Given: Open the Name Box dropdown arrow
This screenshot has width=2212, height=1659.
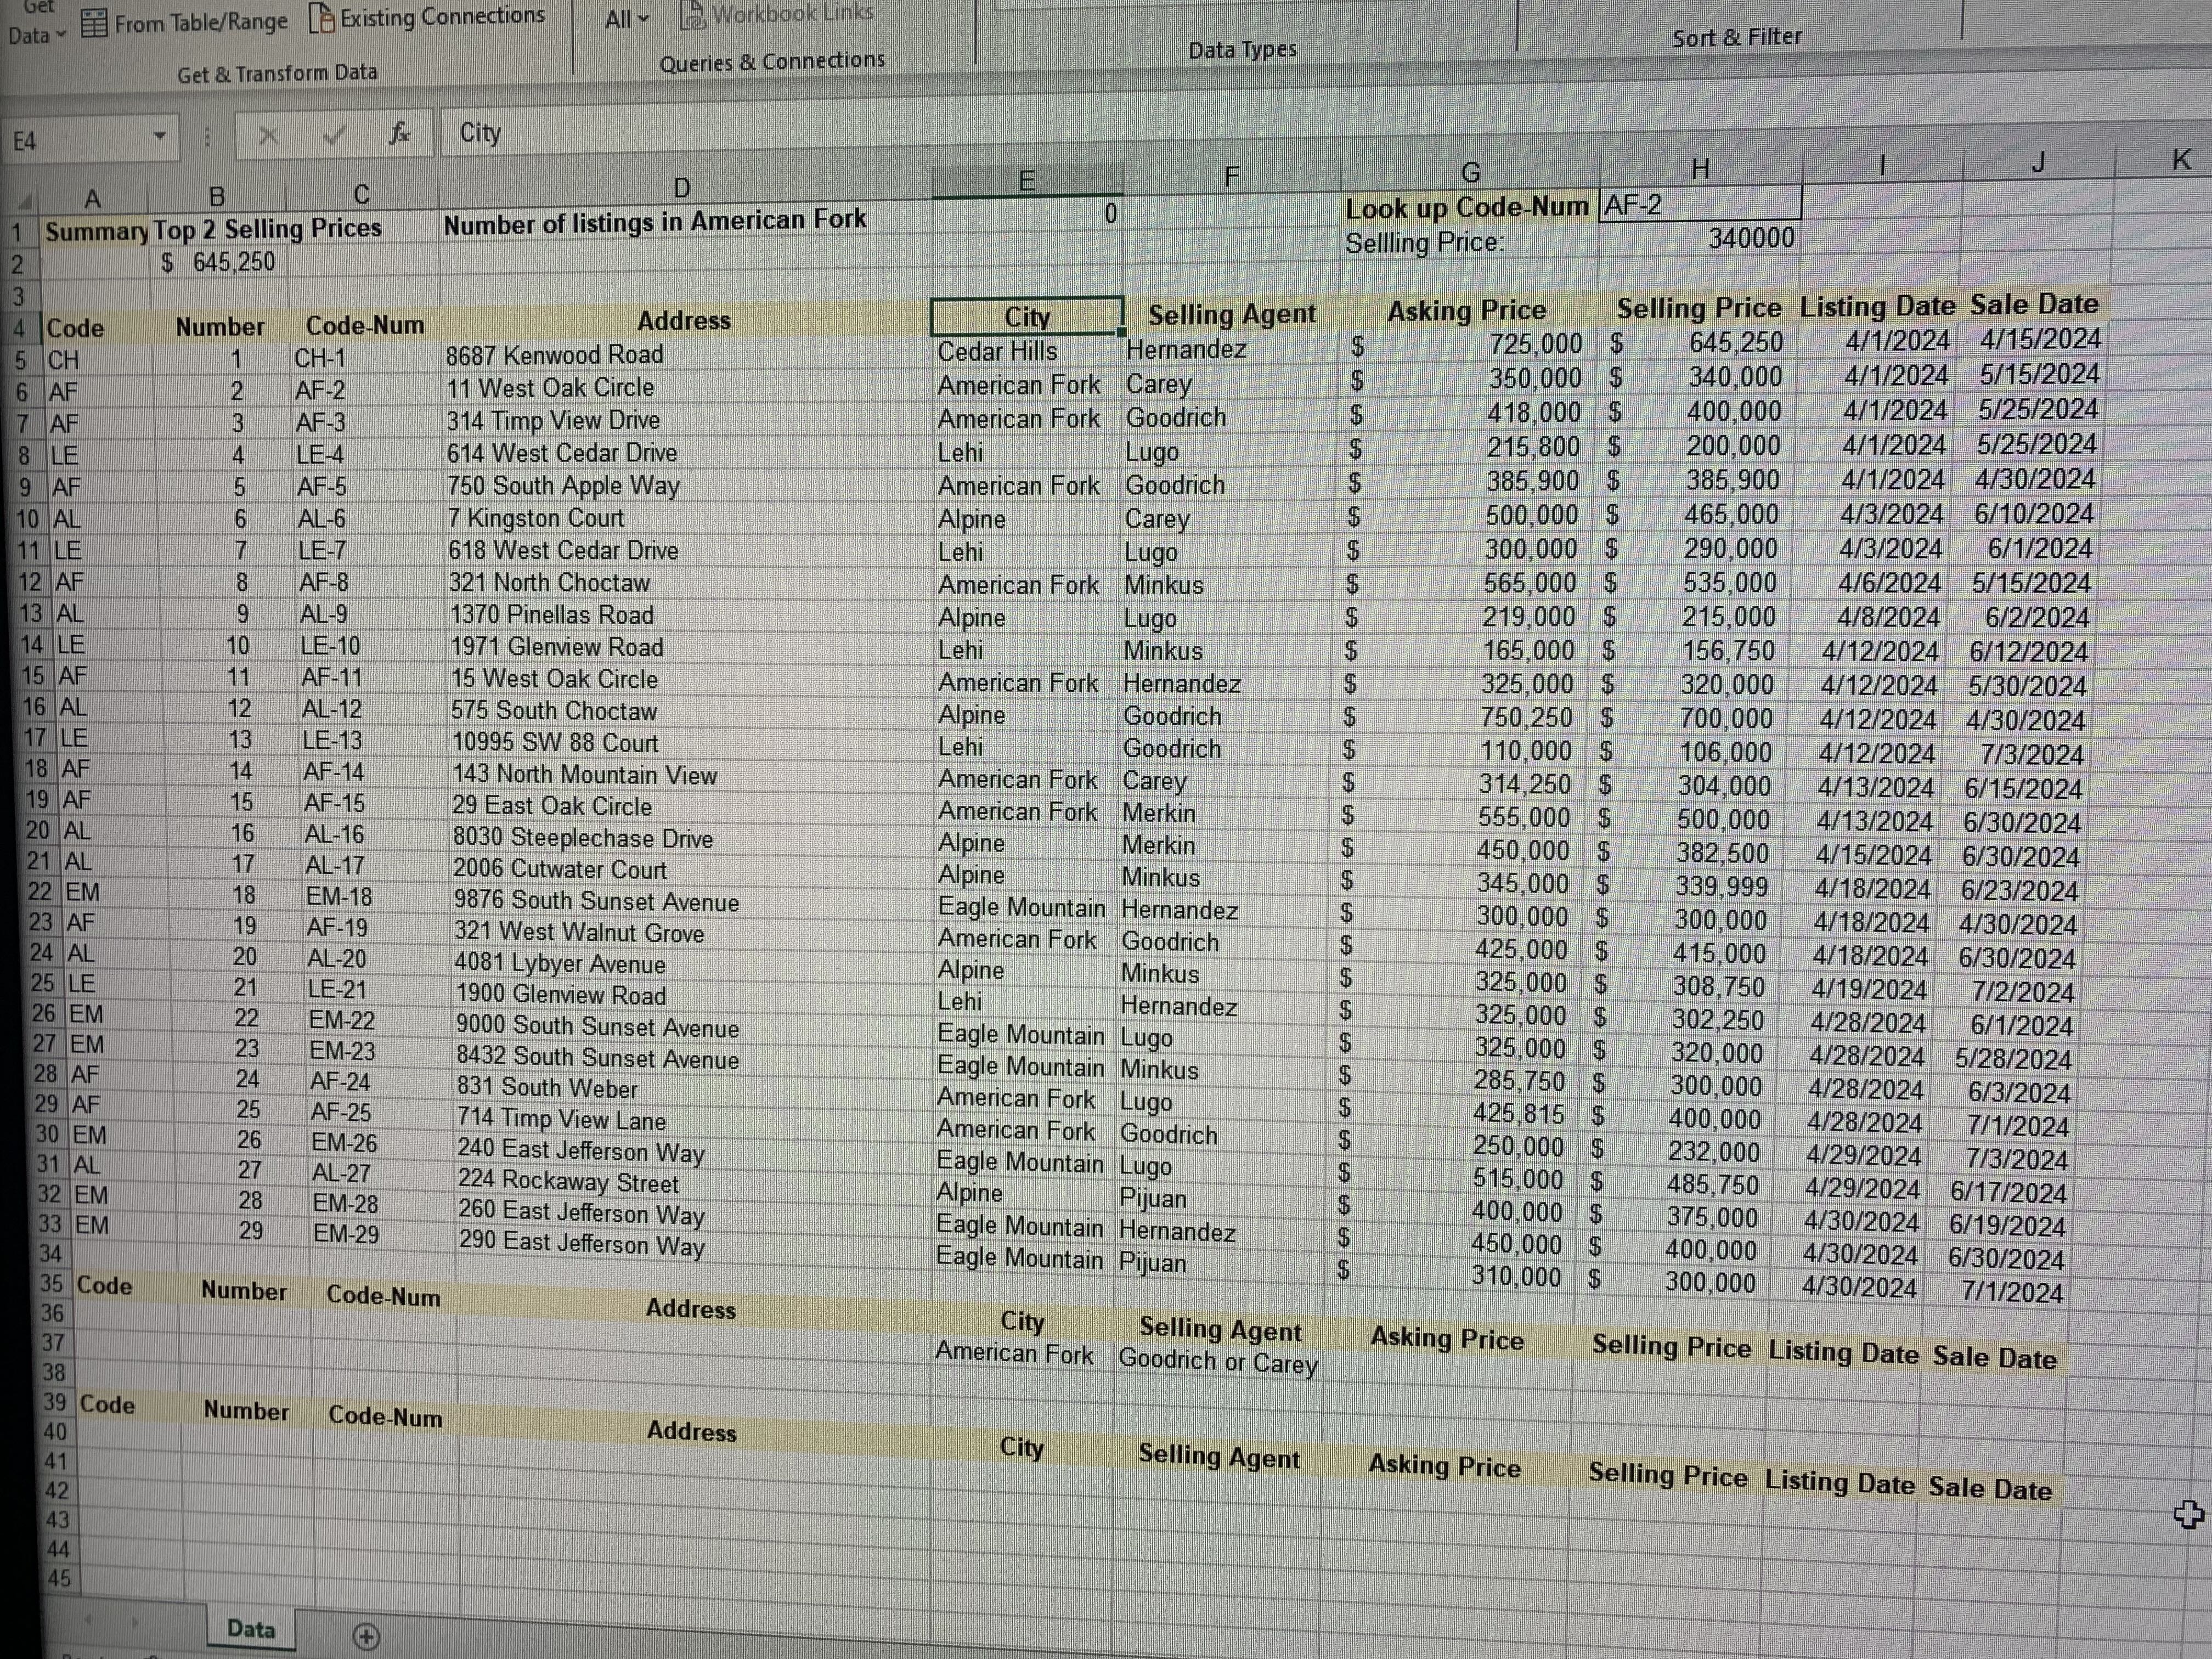Looking at the screenshot, I should point(159,136).
